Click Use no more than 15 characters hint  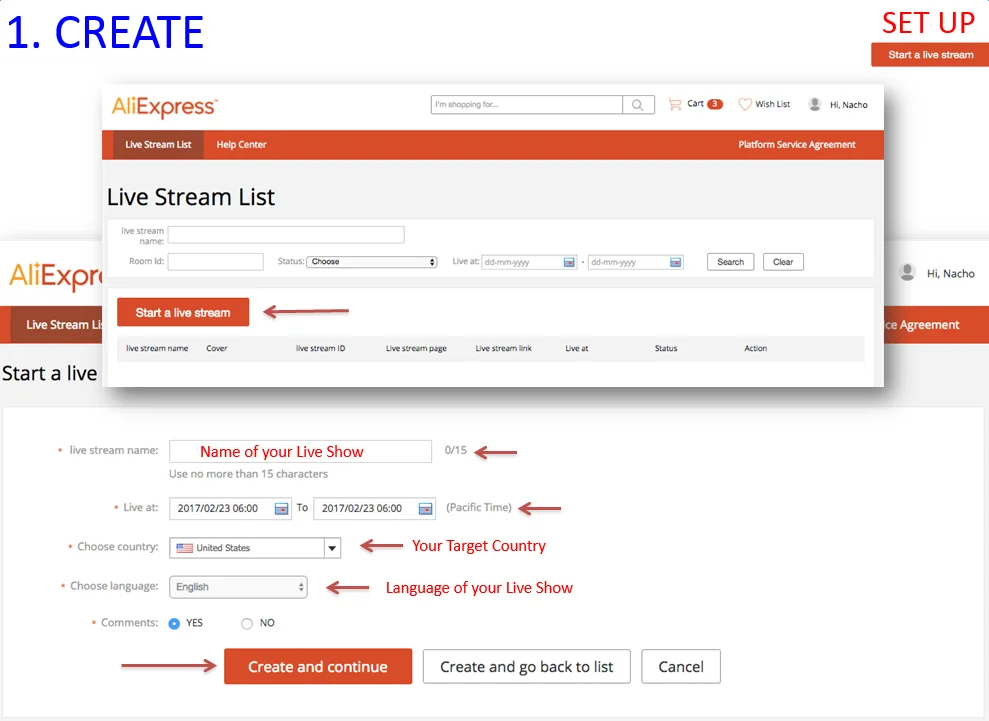tap(249, 474)
